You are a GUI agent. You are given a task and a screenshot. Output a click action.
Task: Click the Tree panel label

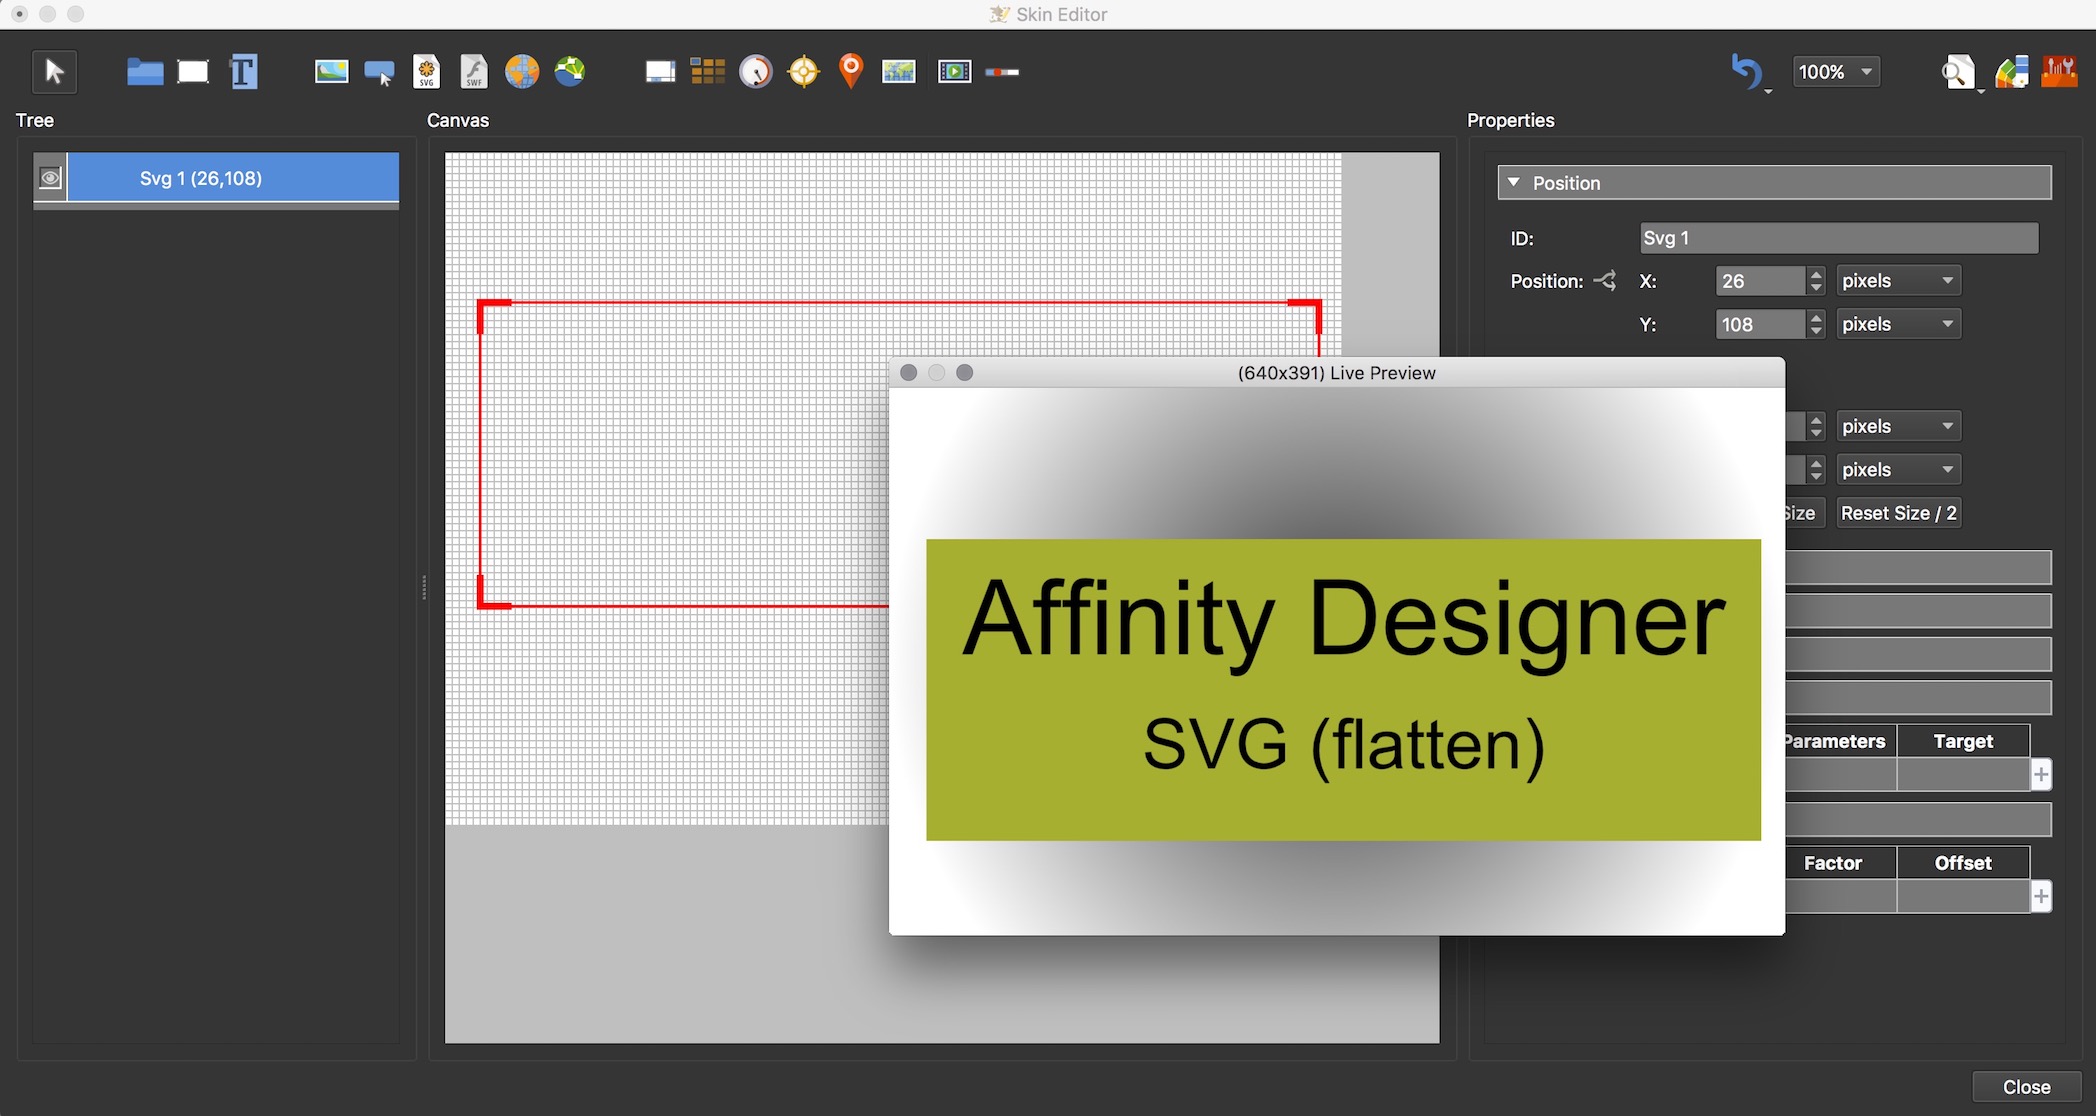pos(35,120)
